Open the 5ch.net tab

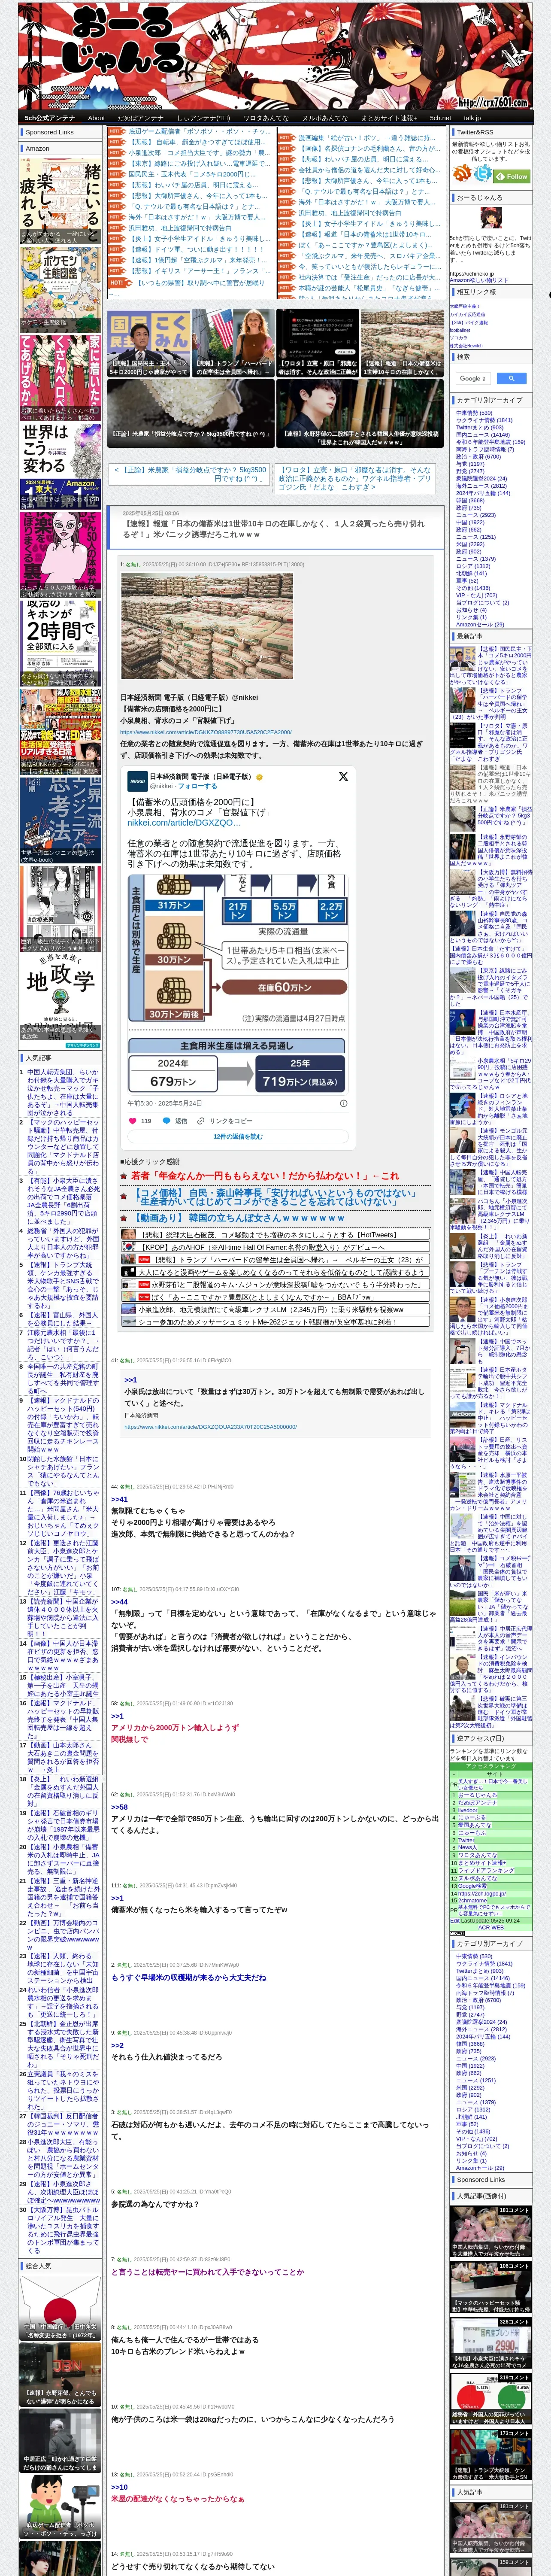440,118
